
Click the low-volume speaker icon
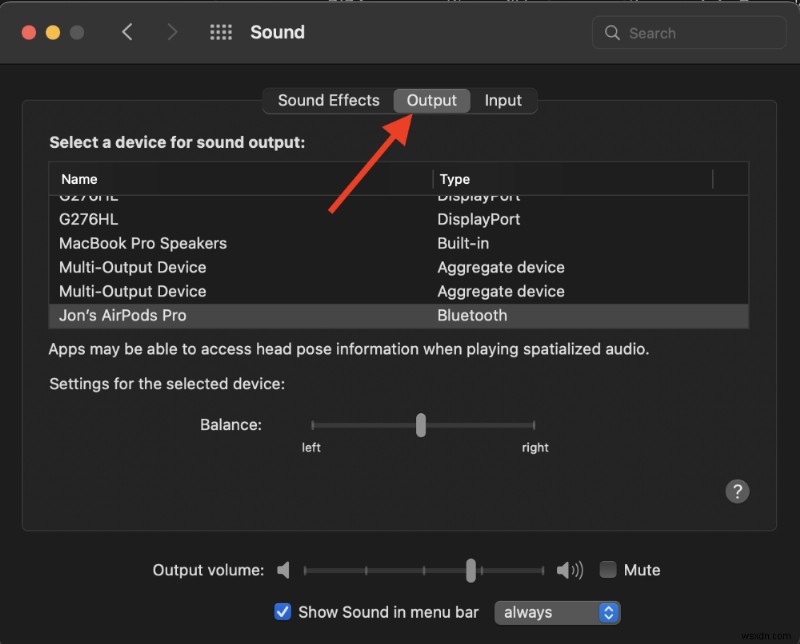[283, 570]
